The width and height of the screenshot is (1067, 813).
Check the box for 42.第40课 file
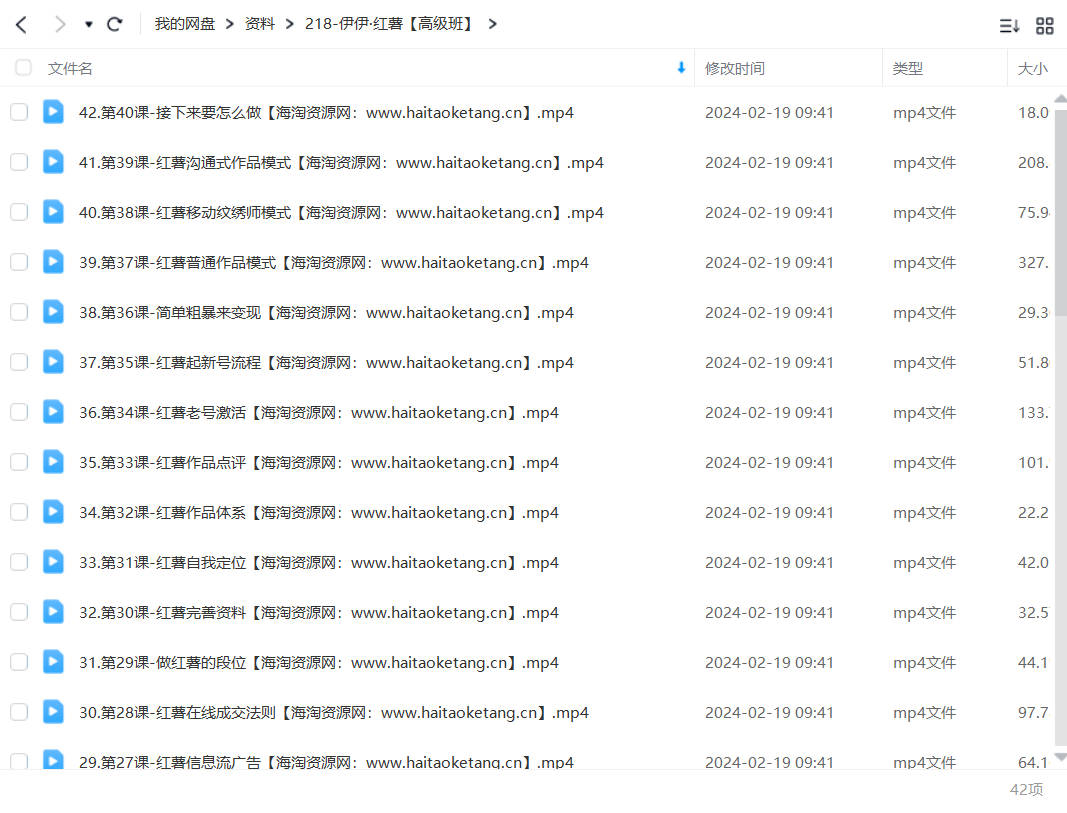click(x=19, y=112)
